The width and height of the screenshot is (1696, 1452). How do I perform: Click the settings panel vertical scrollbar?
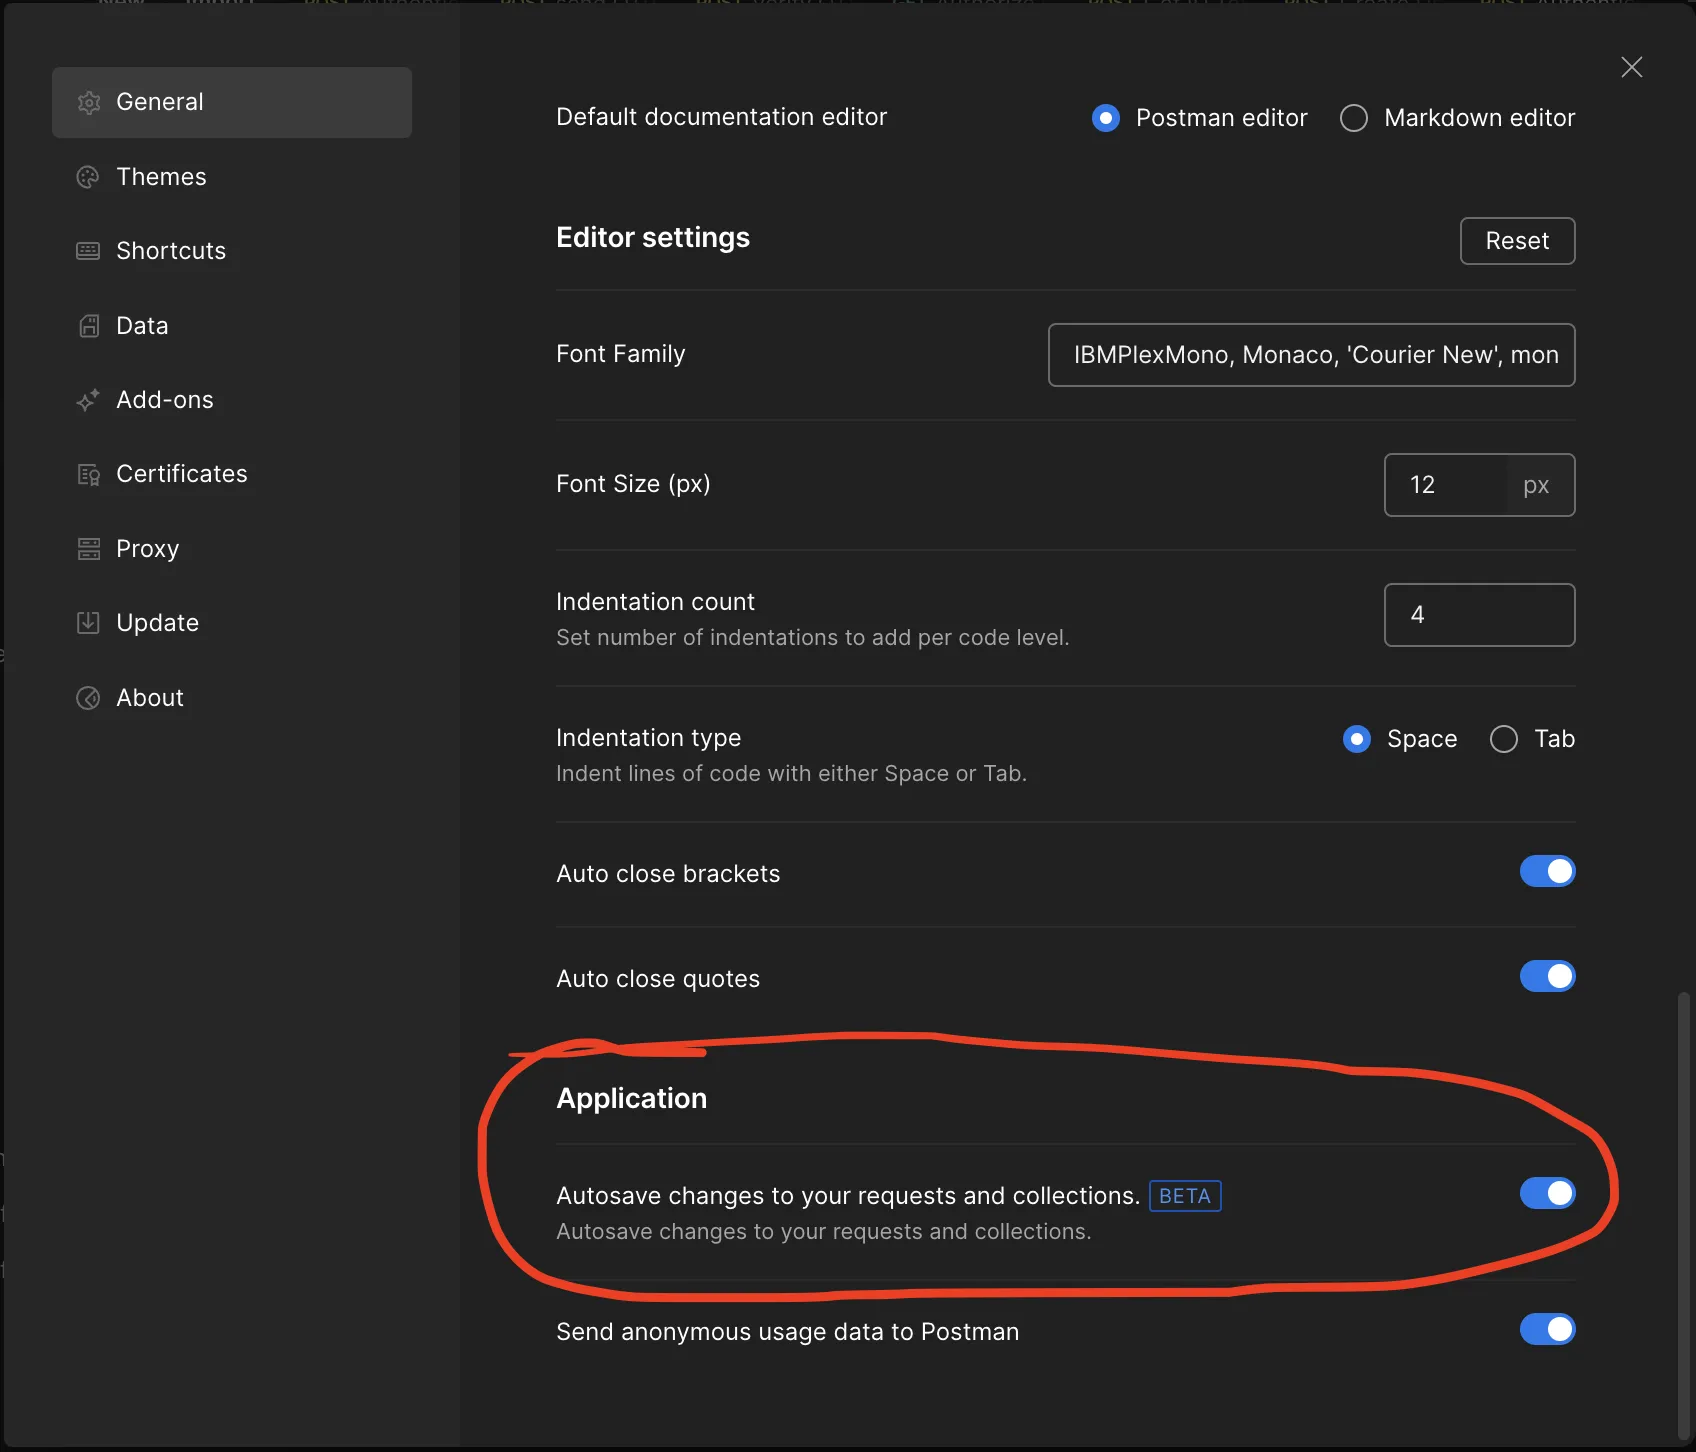tap(1684, 1200)
